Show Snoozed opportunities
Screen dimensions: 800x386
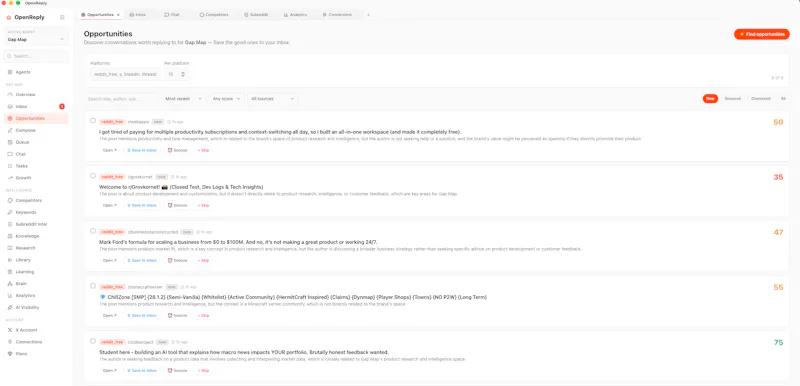tap(733, 99)
